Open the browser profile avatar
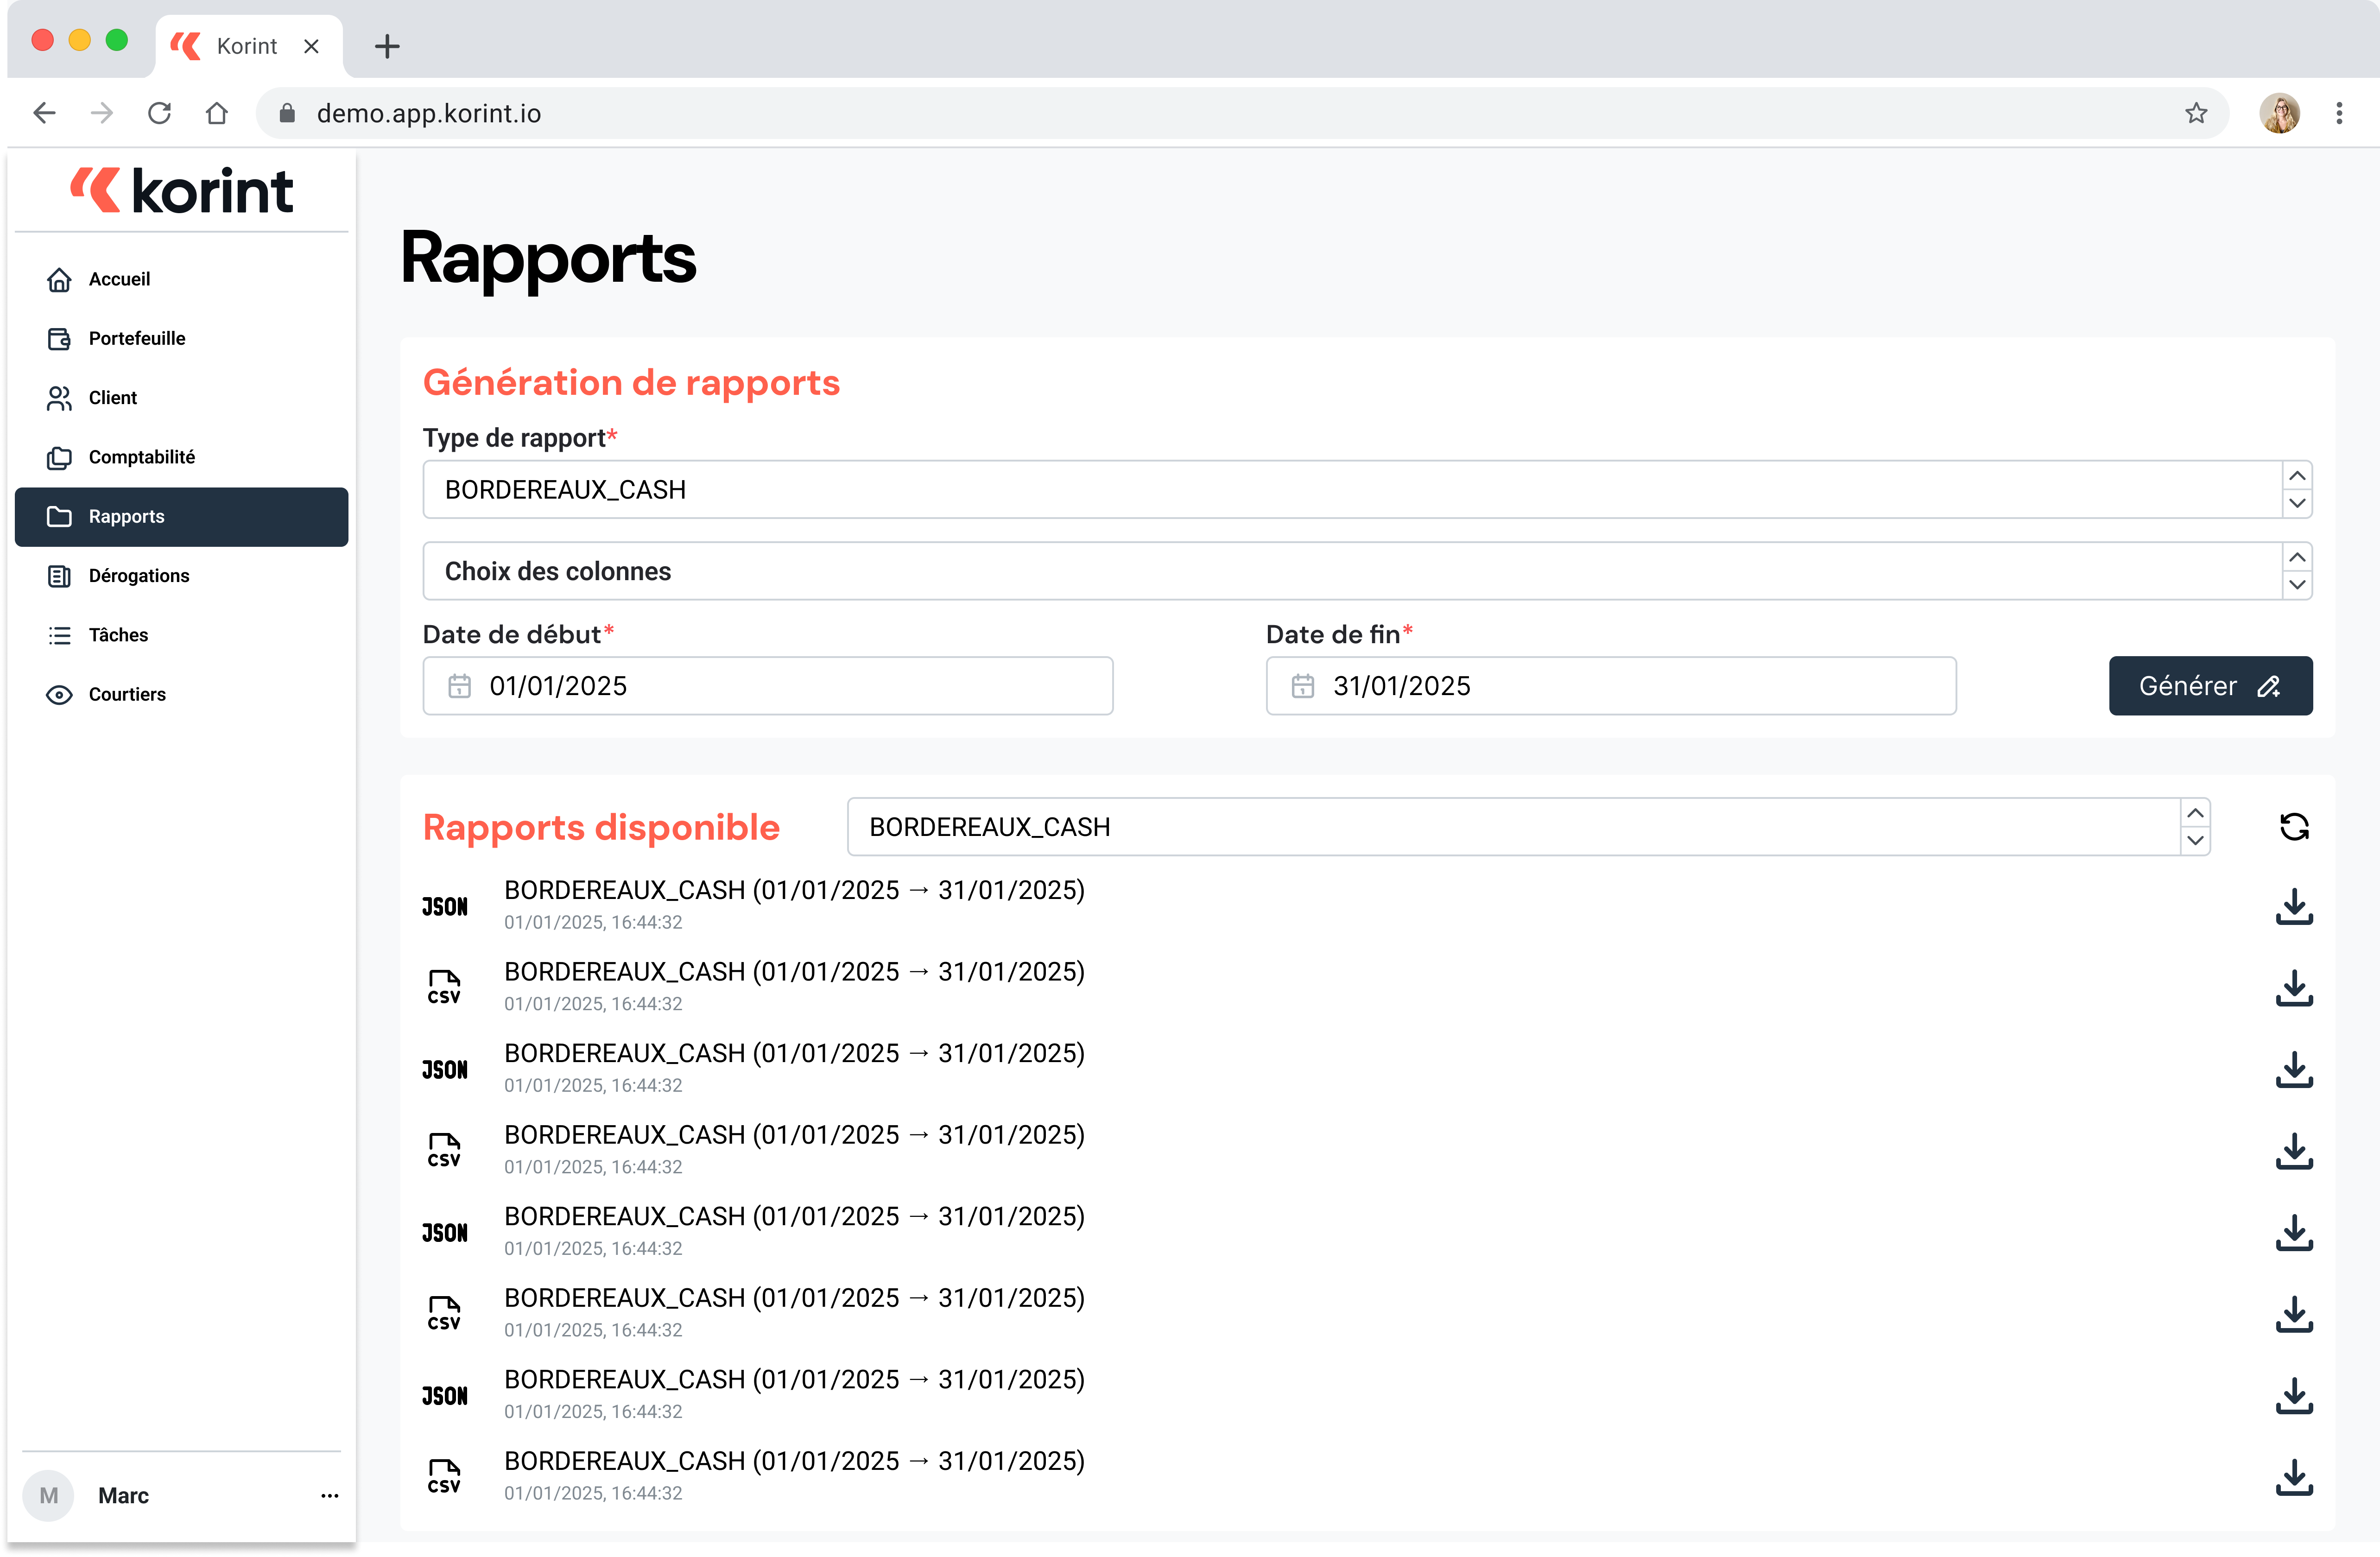 [x=2279, y=113]
